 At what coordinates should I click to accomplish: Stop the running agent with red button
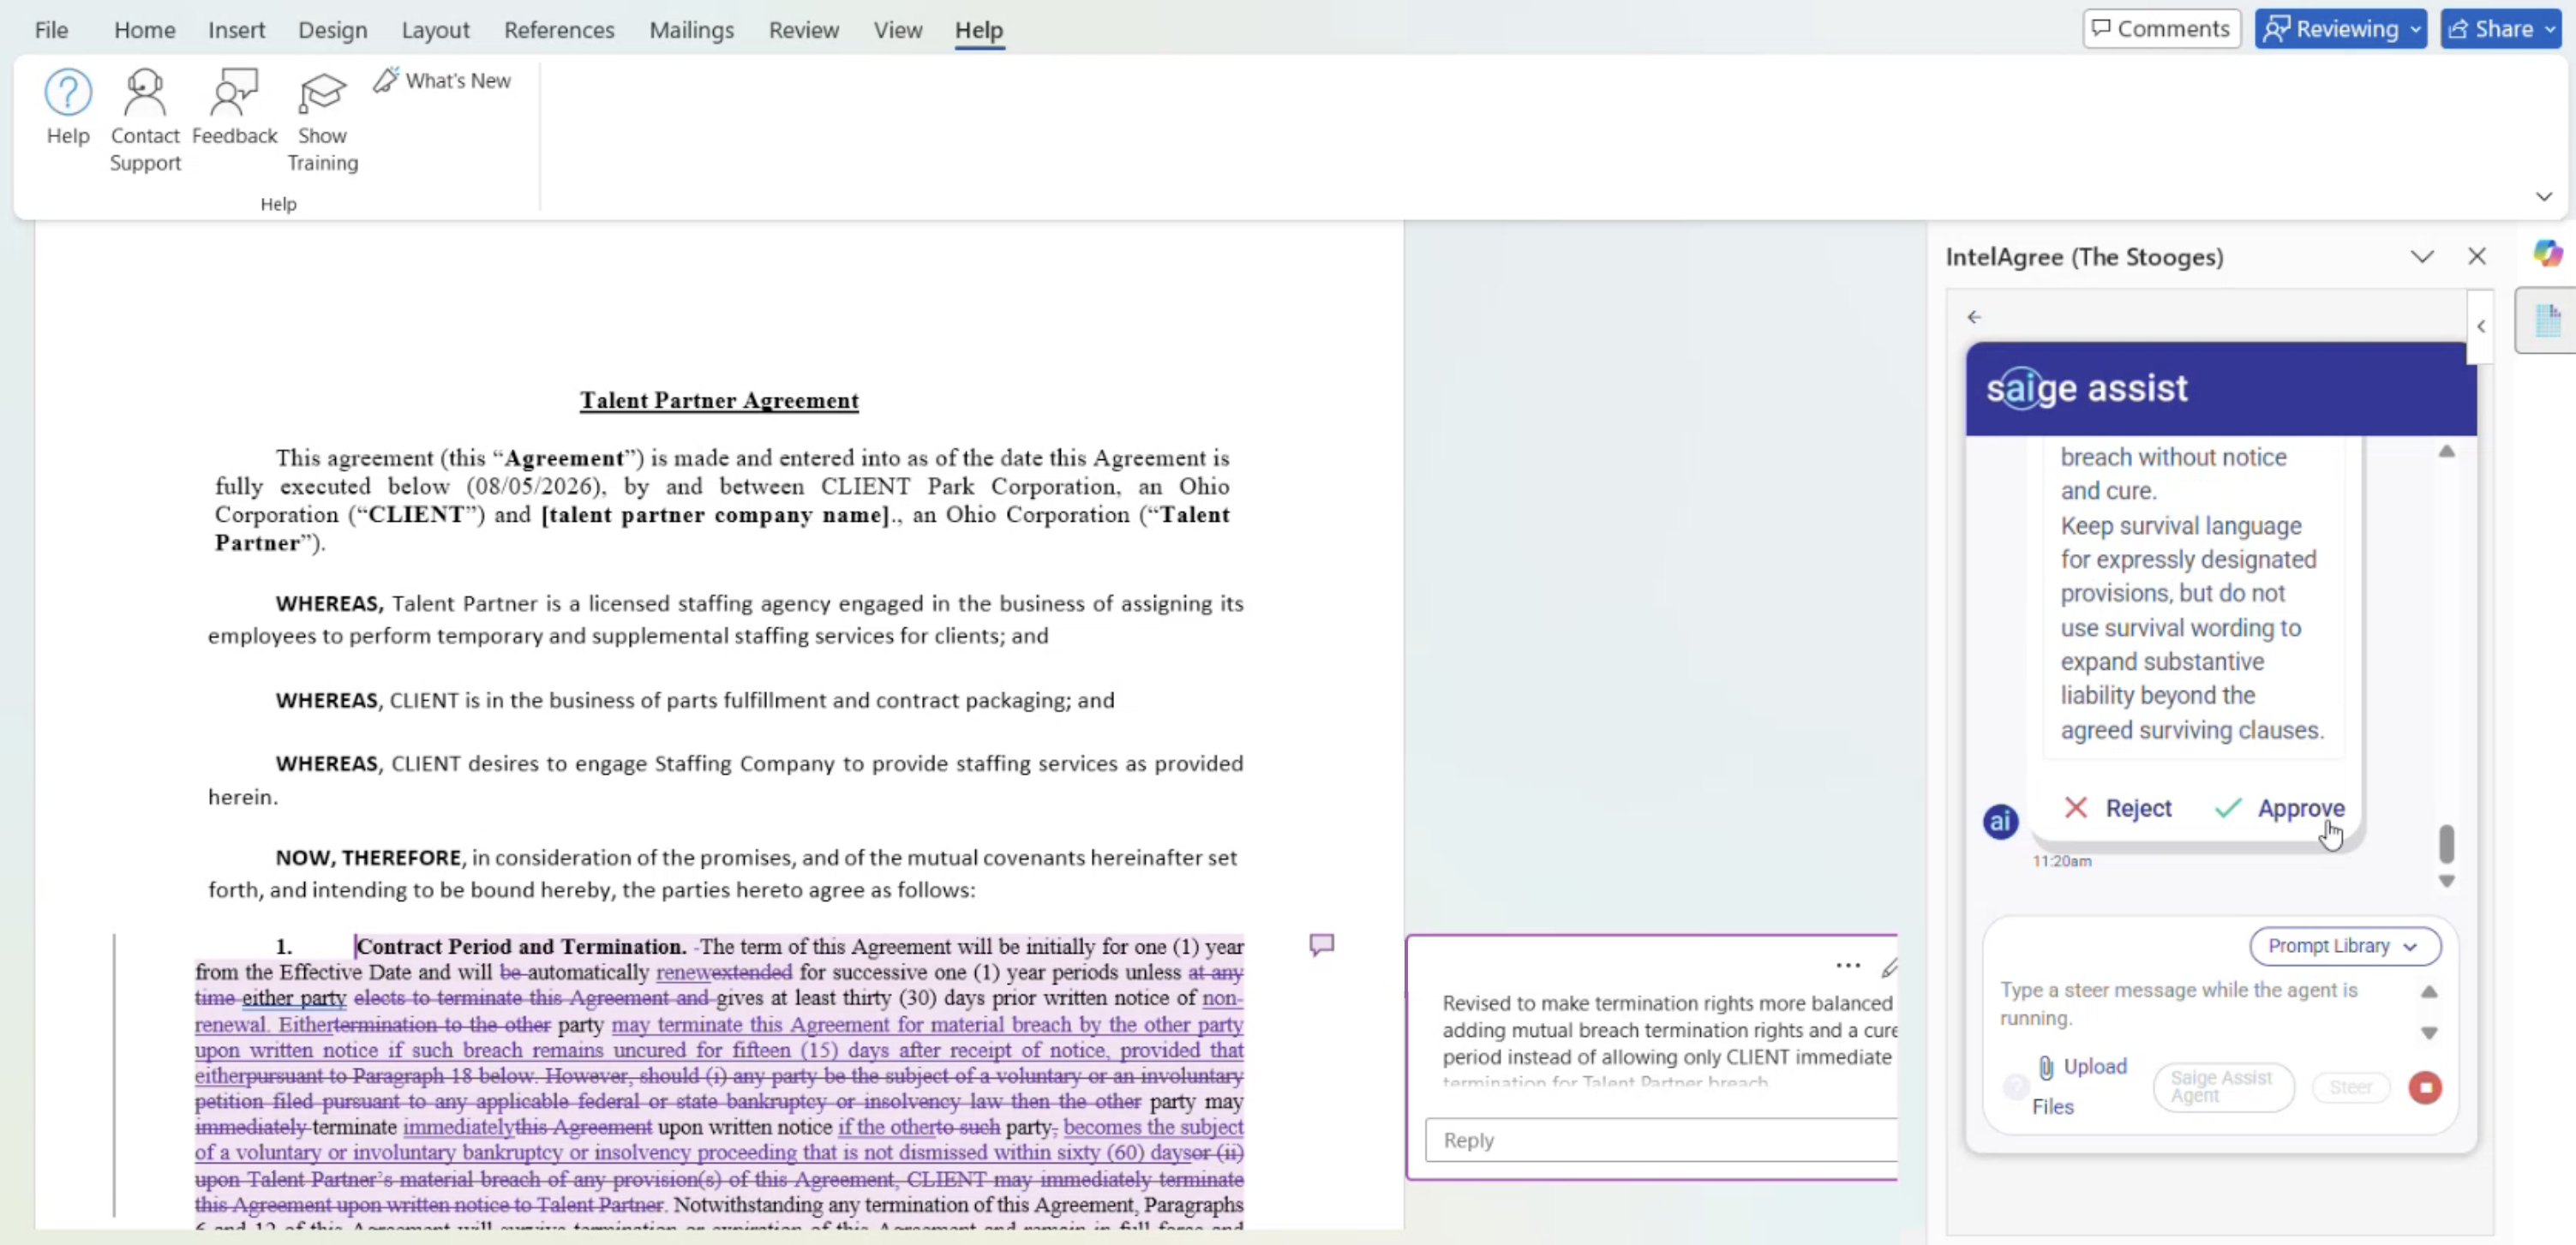(x=2424, y=1087)
